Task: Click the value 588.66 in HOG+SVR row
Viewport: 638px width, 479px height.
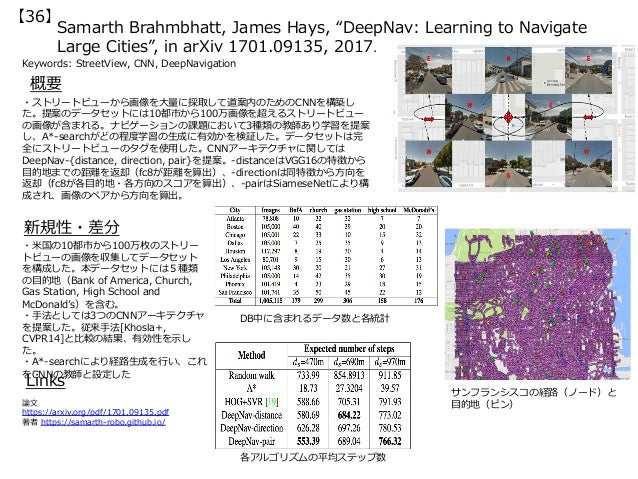Action: 308,402
